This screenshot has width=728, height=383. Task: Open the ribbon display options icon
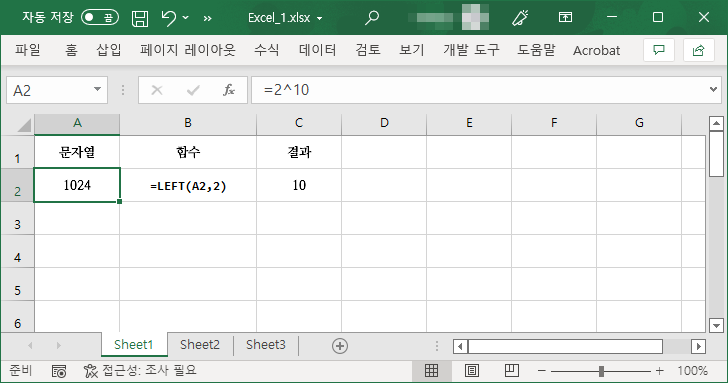pyautogui.click(x=565, y=18)
